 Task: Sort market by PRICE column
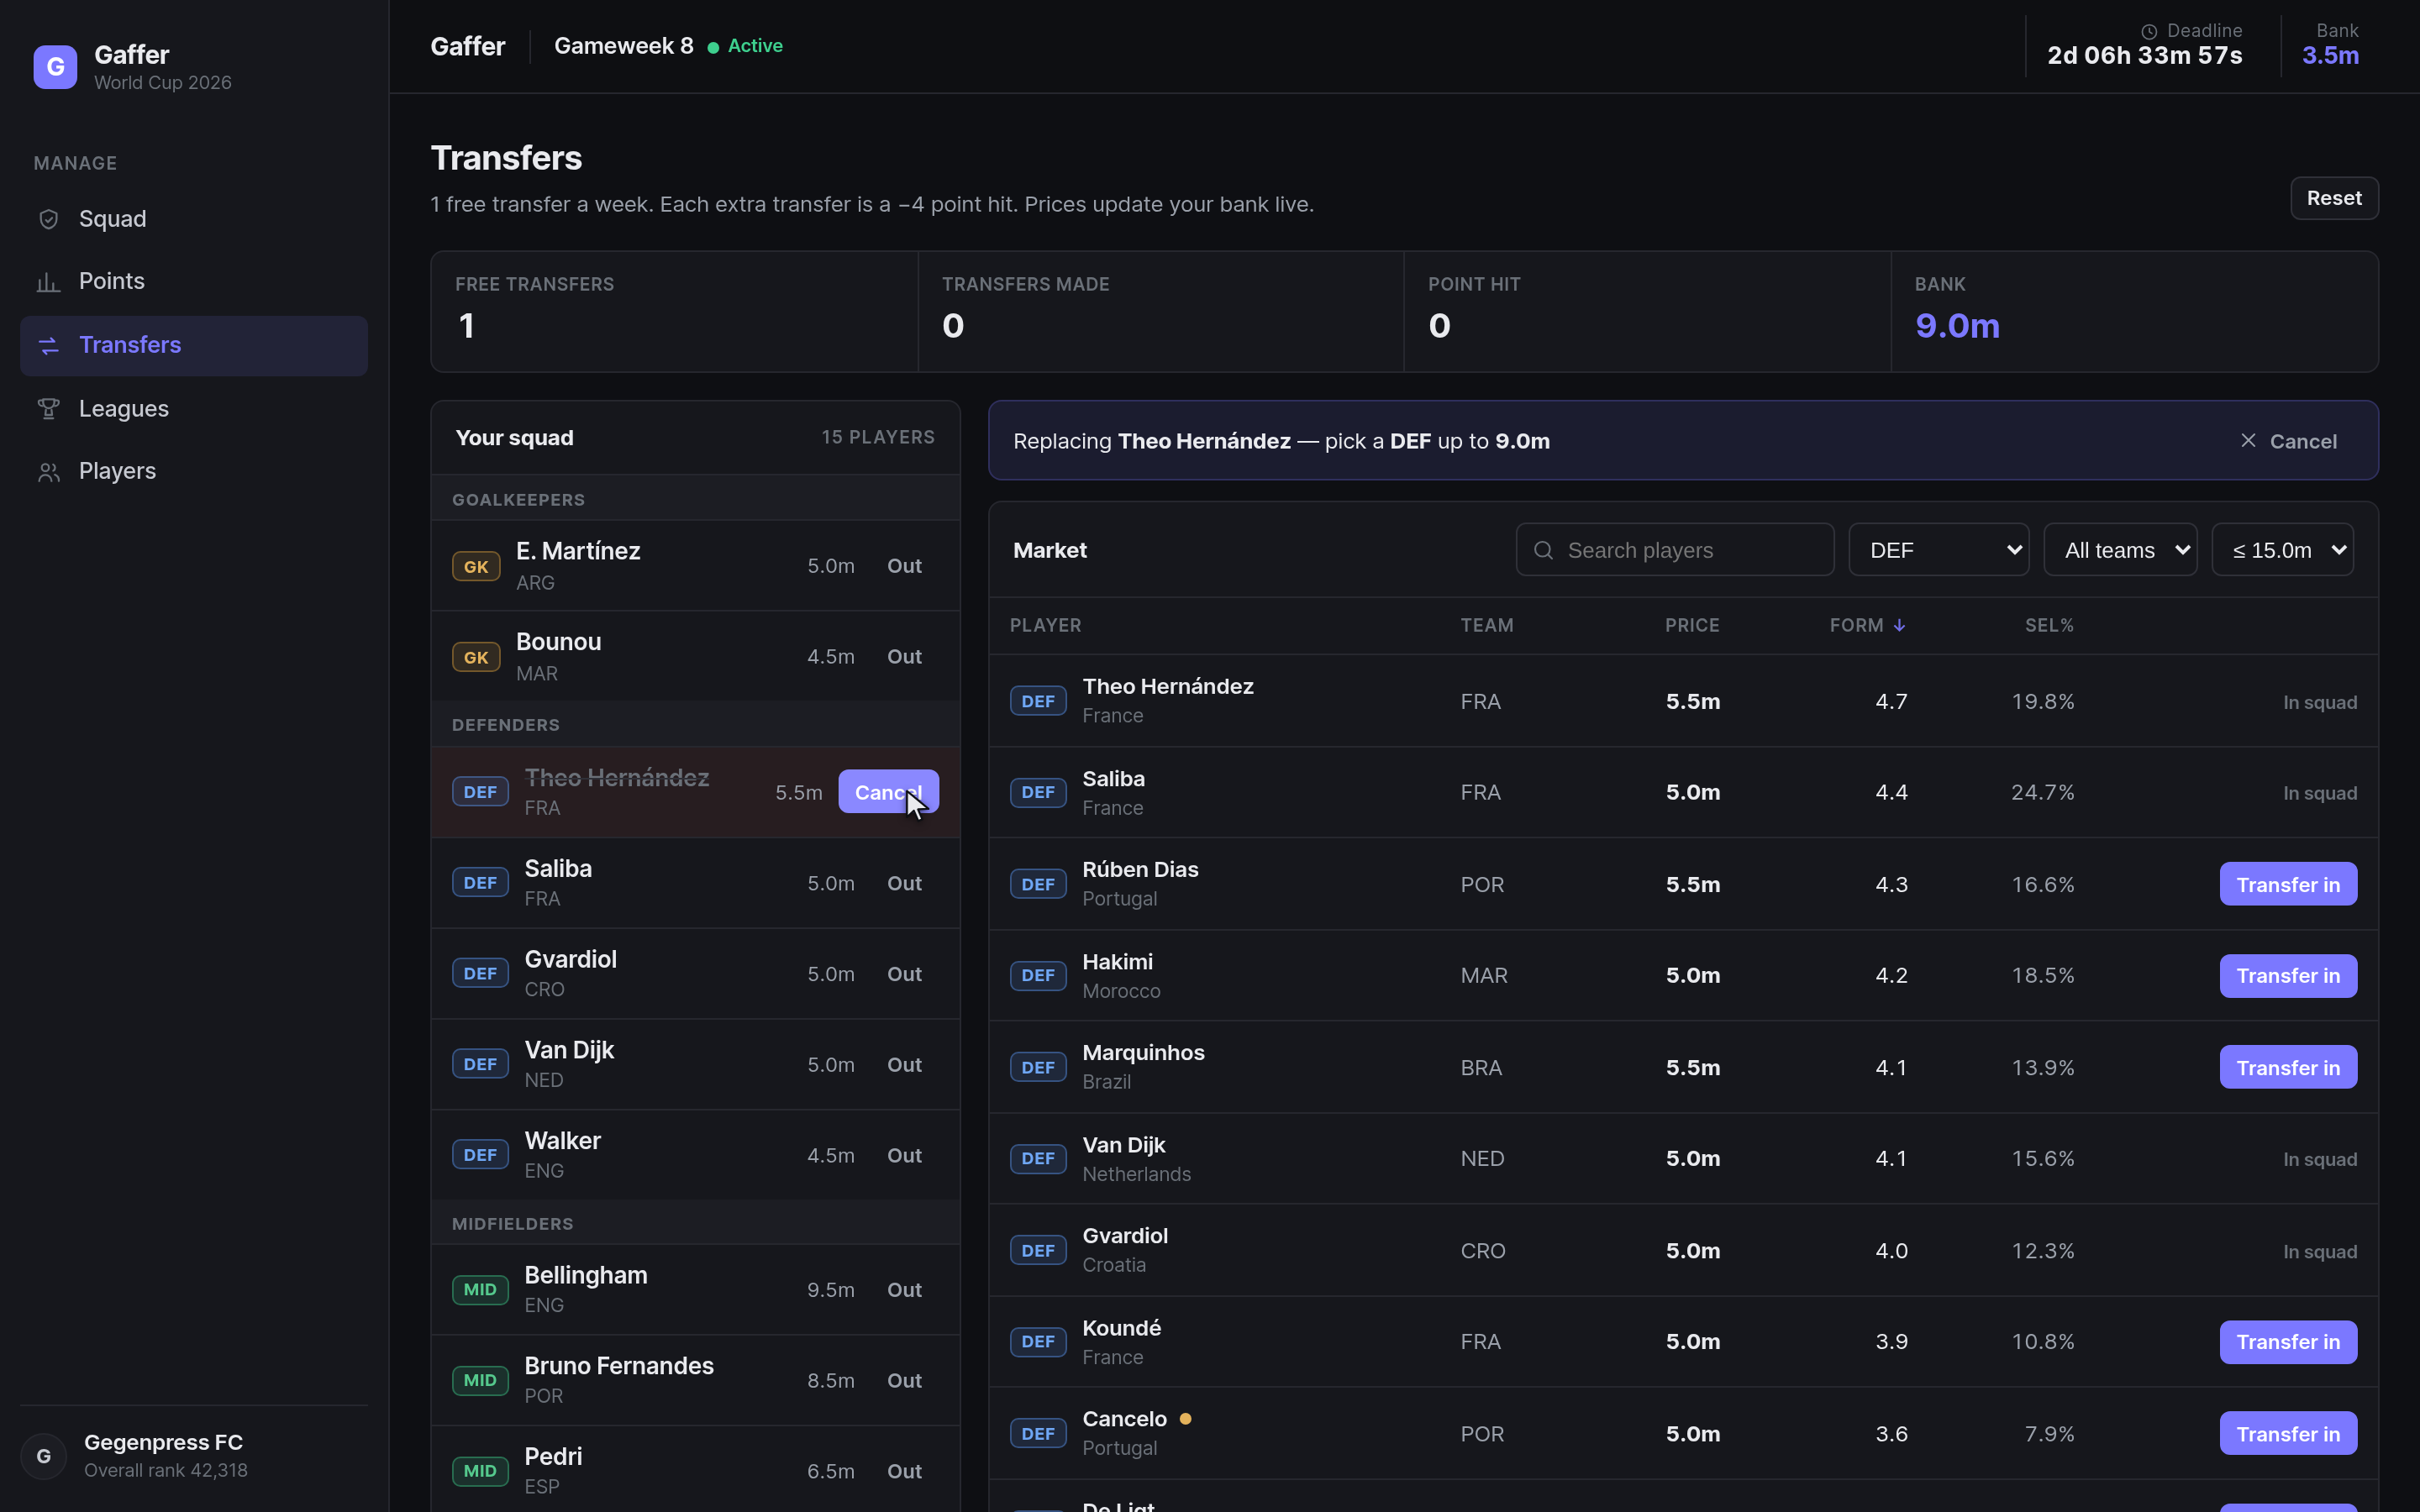click(1692, 625)
